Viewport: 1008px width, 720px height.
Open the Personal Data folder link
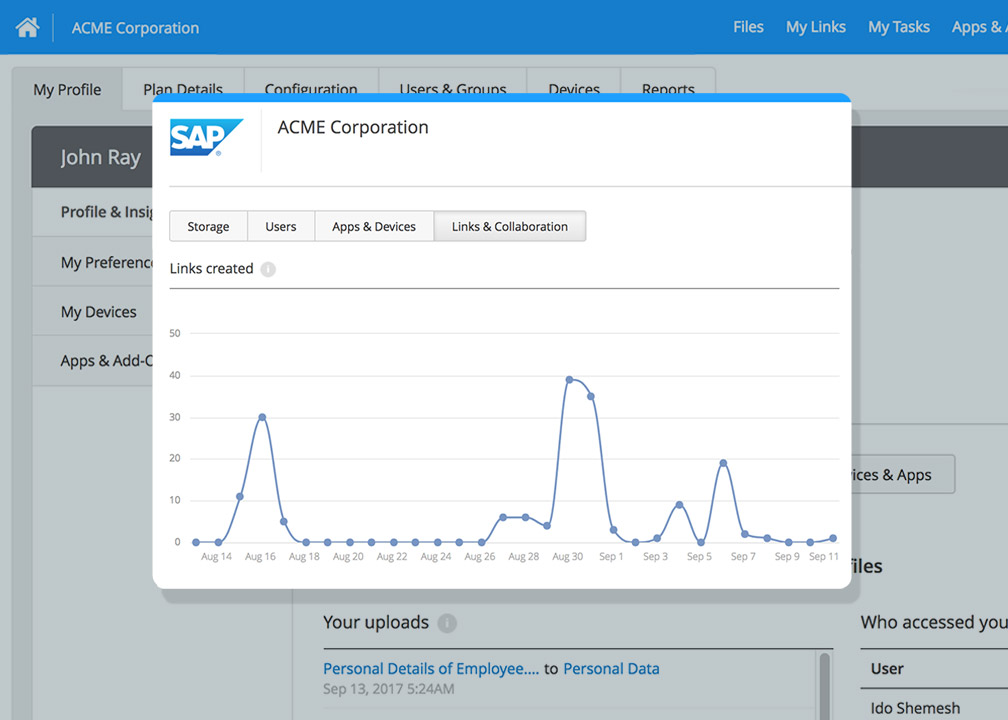click(x=611, y=669)
